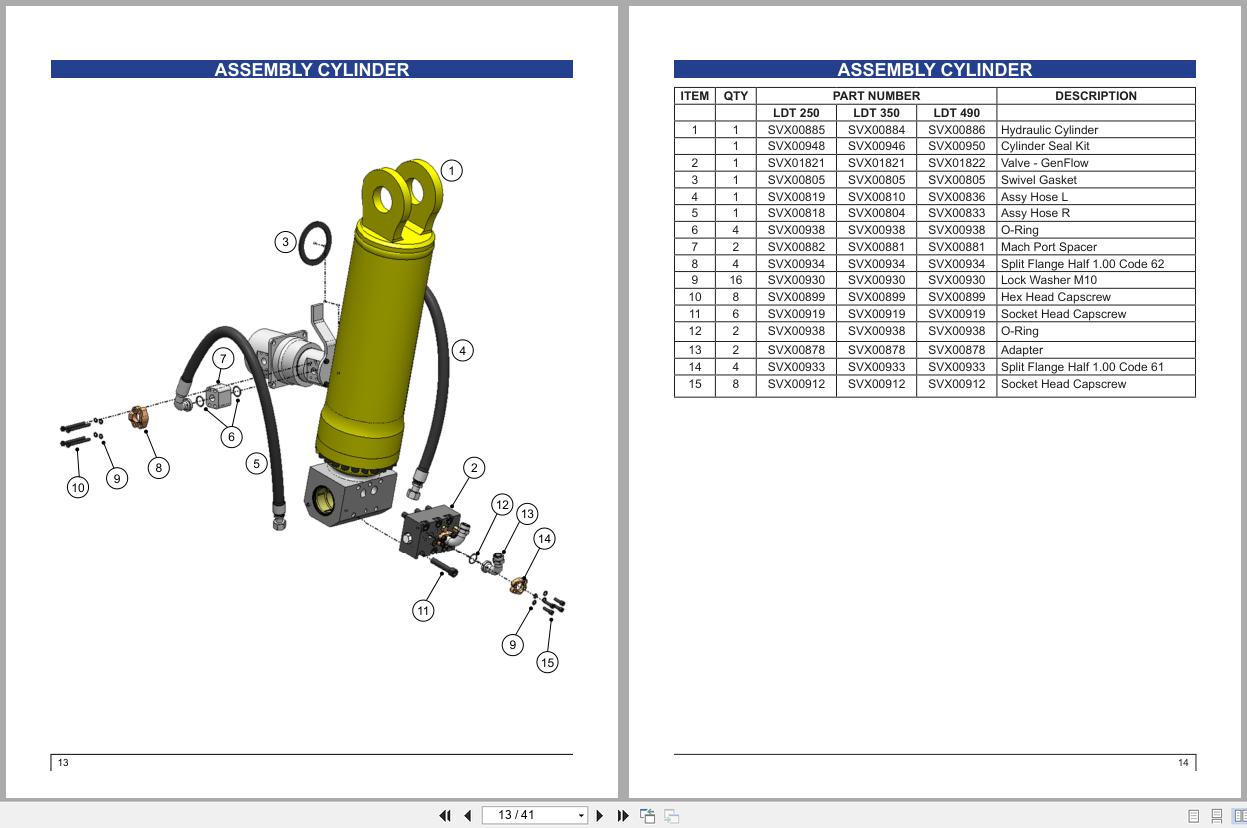Open the page number dropdown
Viewport: 1247px width, 828px height.
coord(581,815)
